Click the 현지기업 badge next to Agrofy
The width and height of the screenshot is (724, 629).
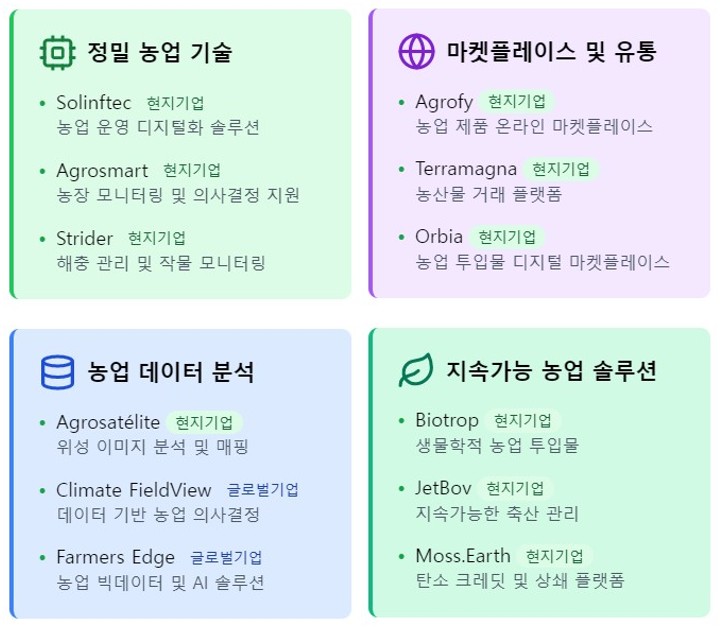click(517, 102)
